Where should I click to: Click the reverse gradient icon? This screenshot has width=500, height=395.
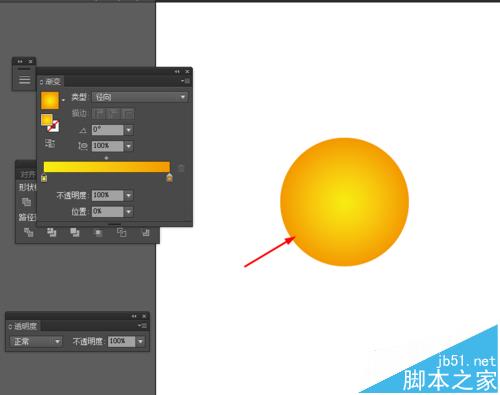tap(50, 143)
